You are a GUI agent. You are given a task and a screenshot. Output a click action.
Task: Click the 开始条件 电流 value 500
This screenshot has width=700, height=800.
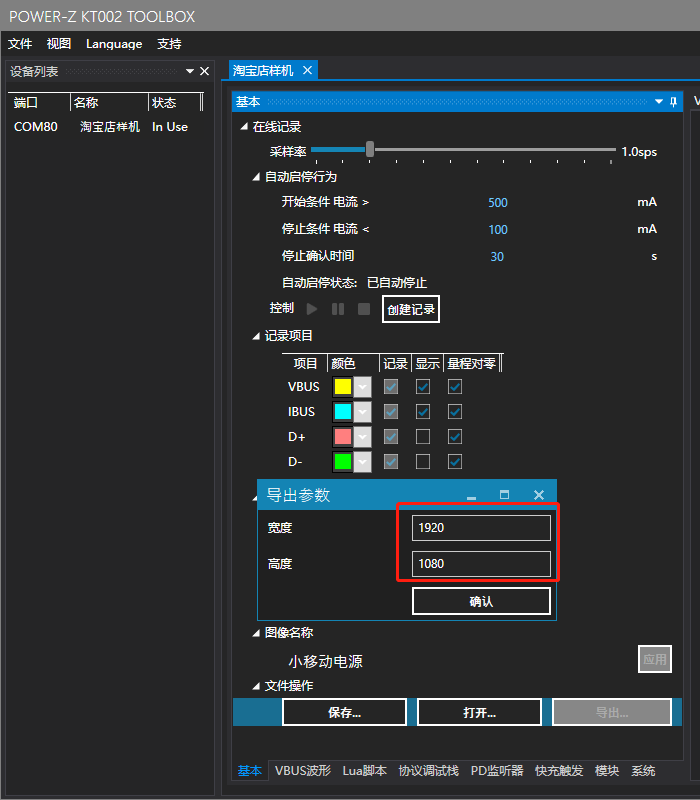(498, 203)
